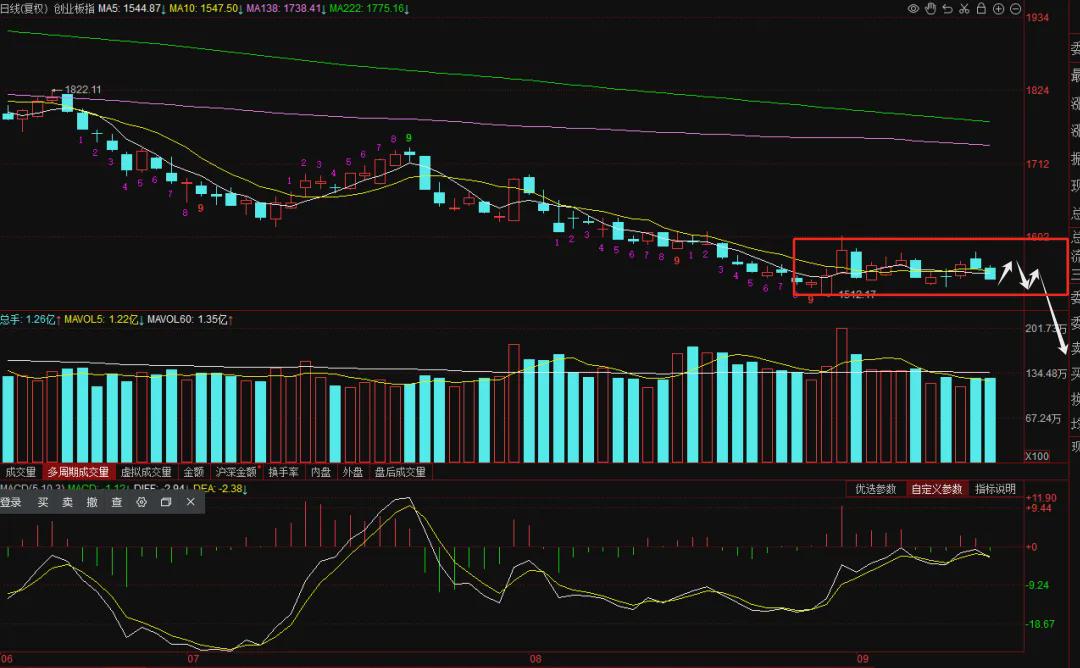
Task: Toggle the lock icon in chart toolbar
Action: 981,9
